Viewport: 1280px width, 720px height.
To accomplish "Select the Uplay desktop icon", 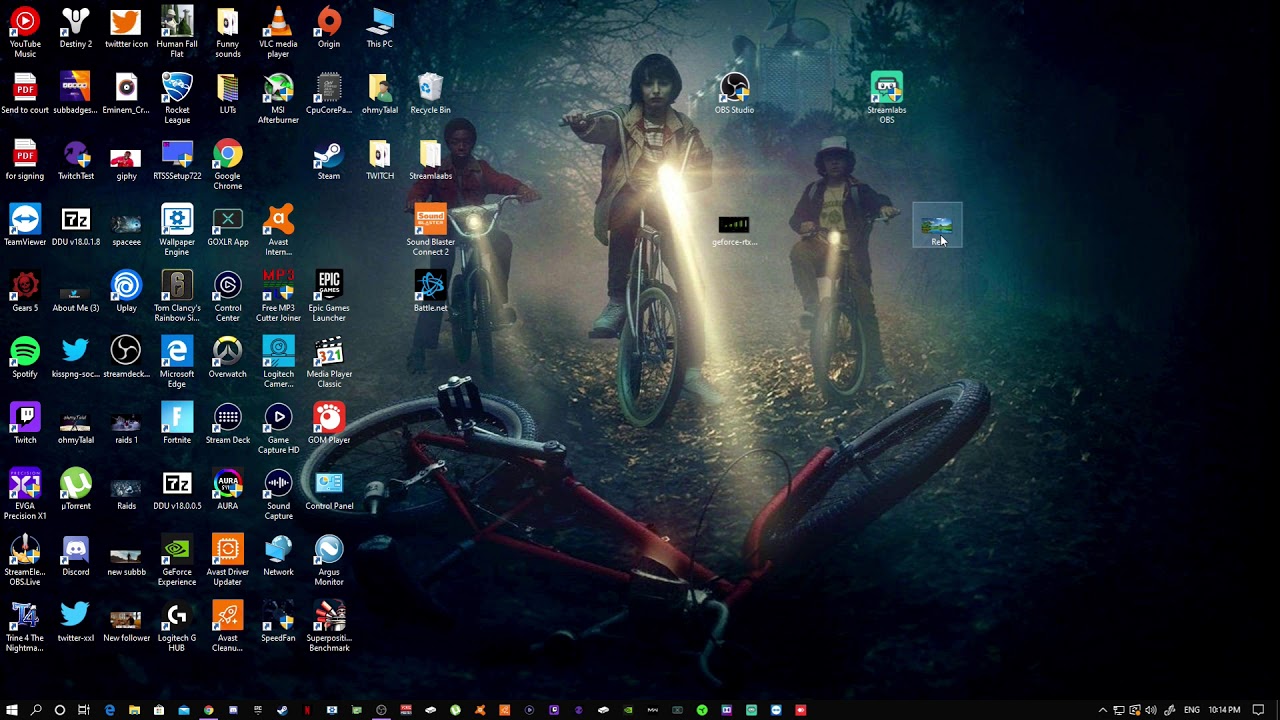I will pos(126,292).
